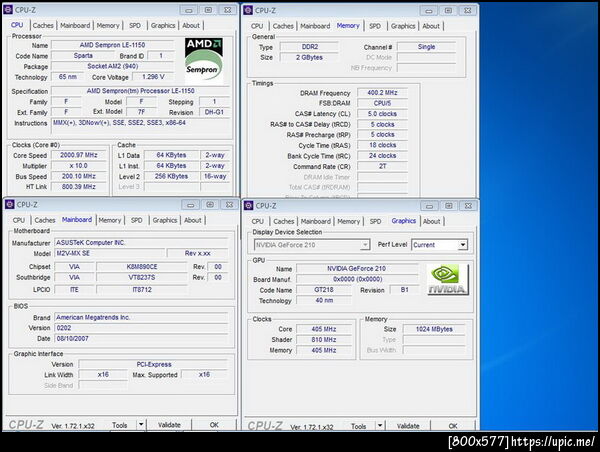The width and height of the screenshot is (600, 452).
Task: Click OK button in Graphics window
Action: (x=453, y=426)
